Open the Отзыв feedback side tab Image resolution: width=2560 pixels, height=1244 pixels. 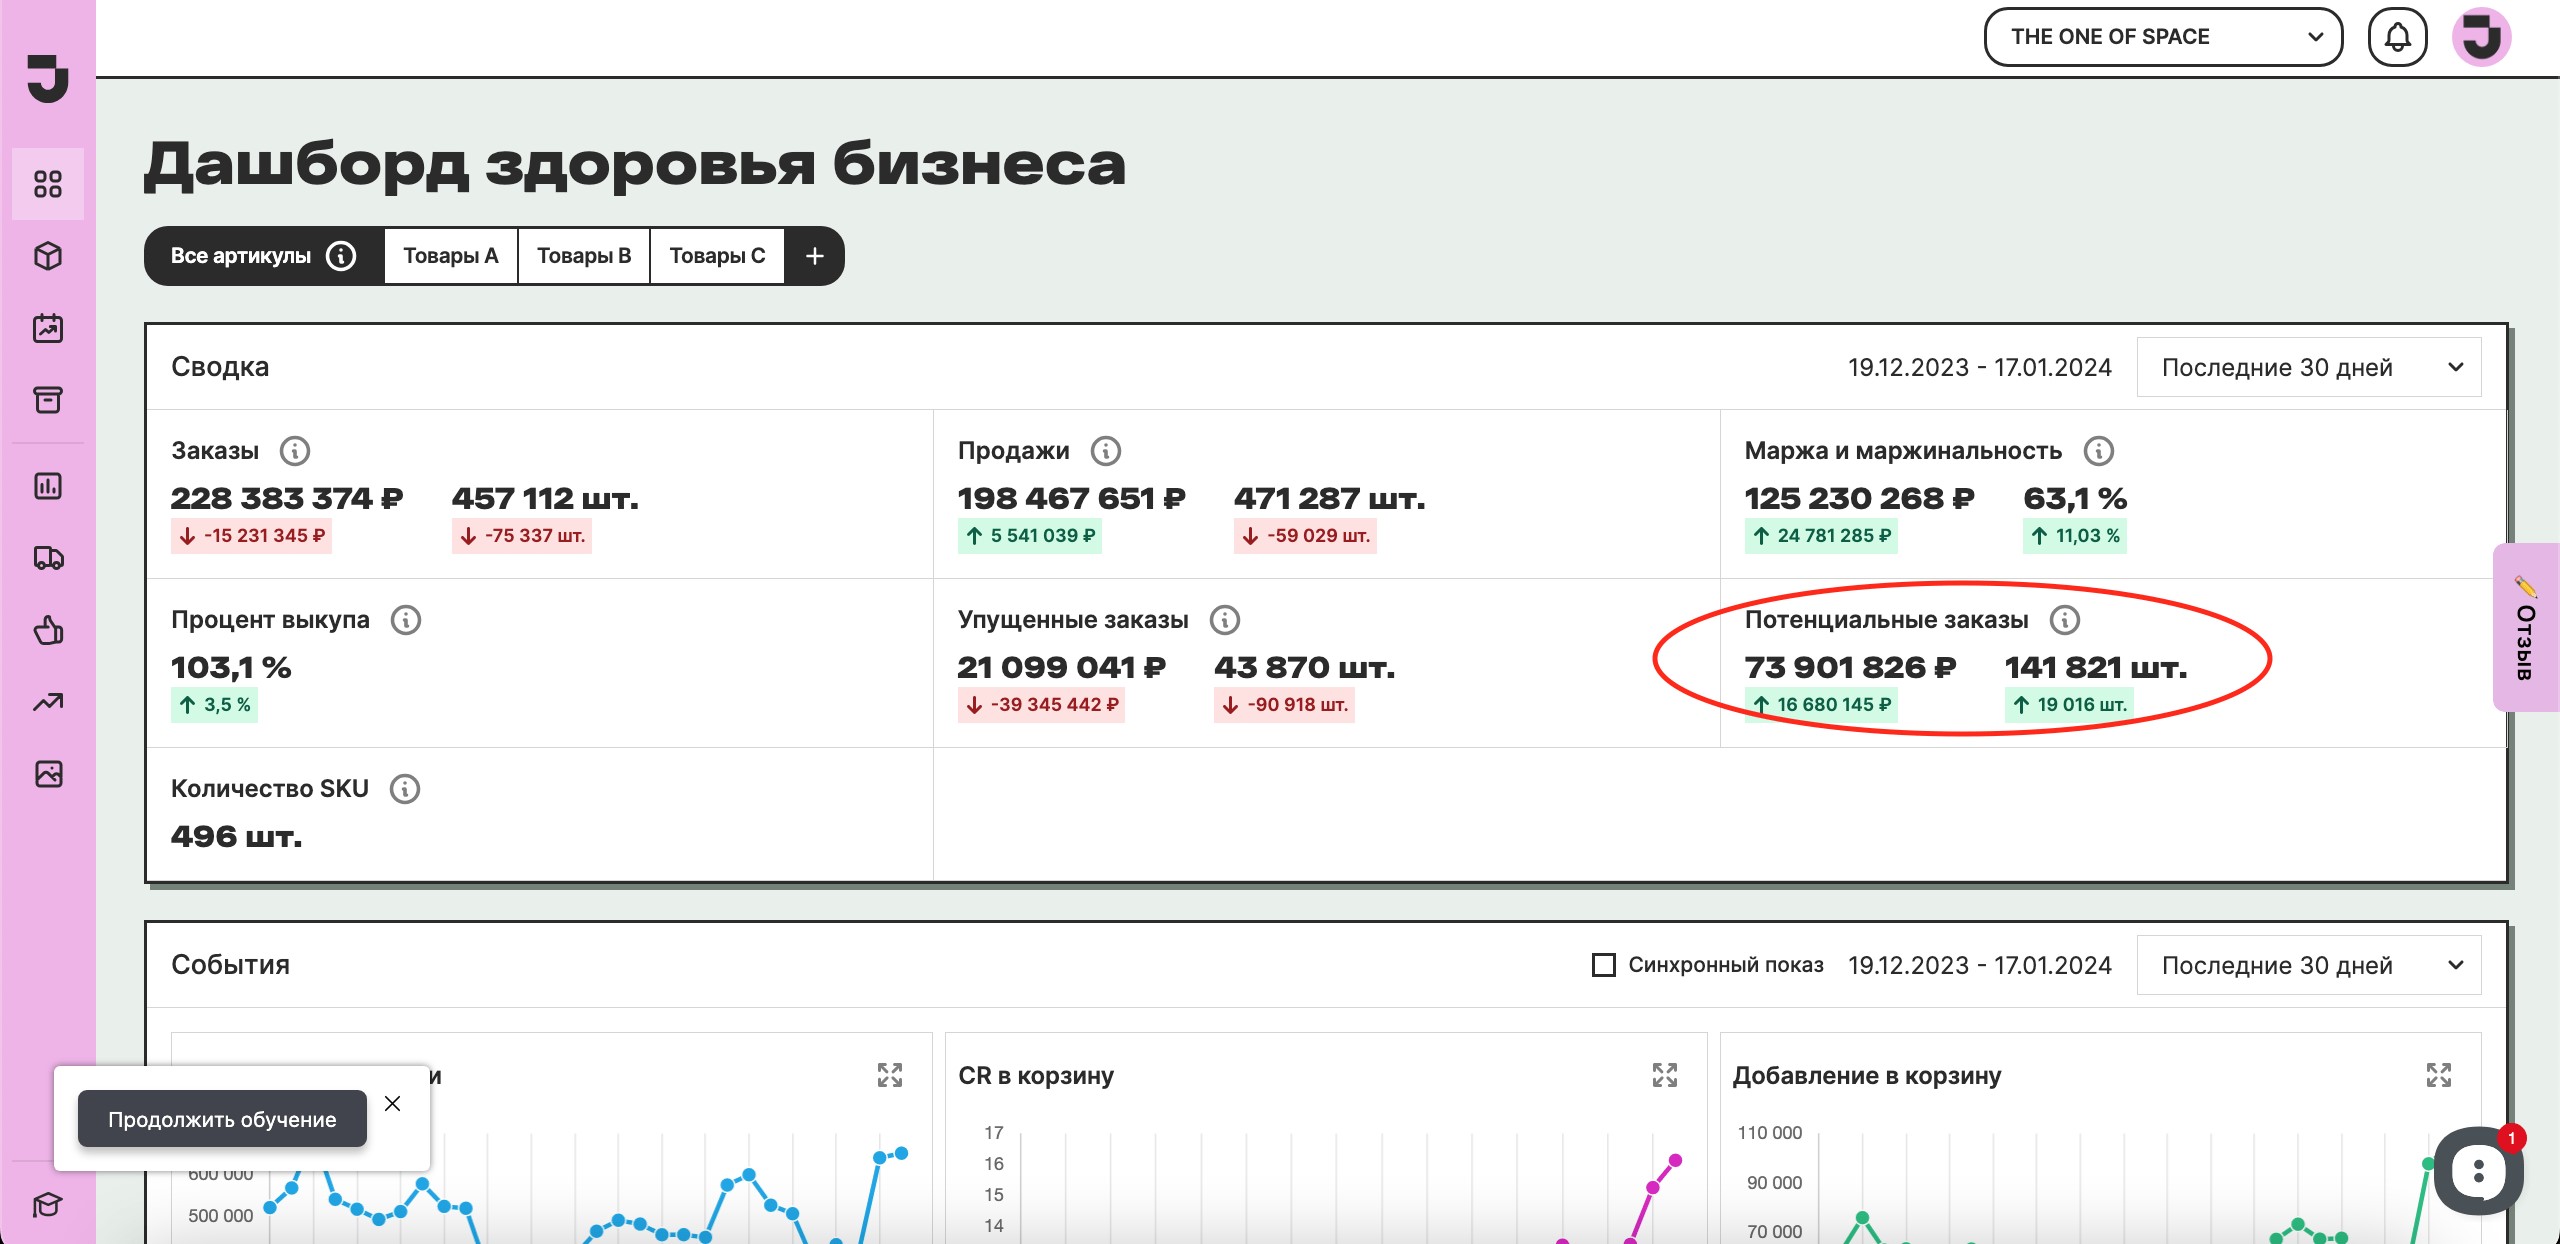[x=2526, y=628]
